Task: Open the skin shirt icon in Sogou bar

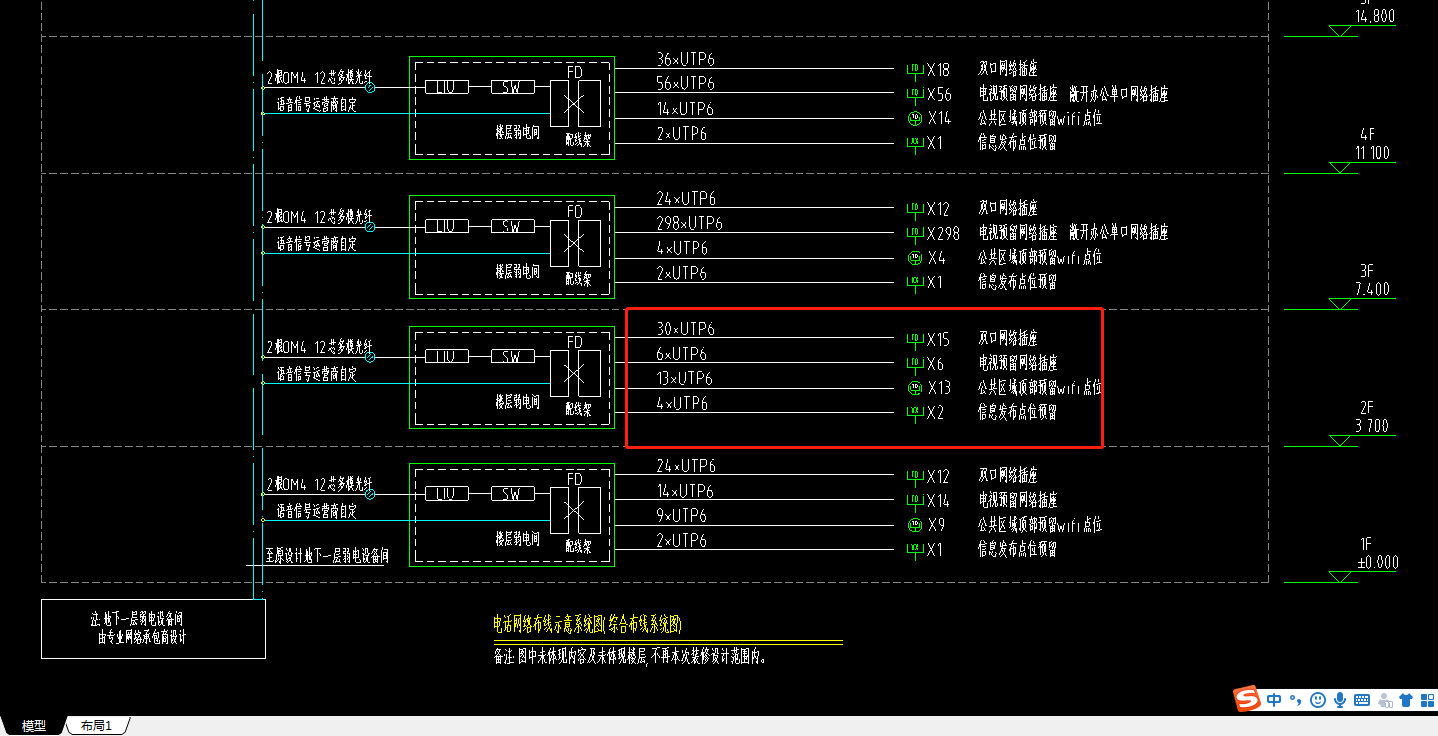Action: 1405,700
